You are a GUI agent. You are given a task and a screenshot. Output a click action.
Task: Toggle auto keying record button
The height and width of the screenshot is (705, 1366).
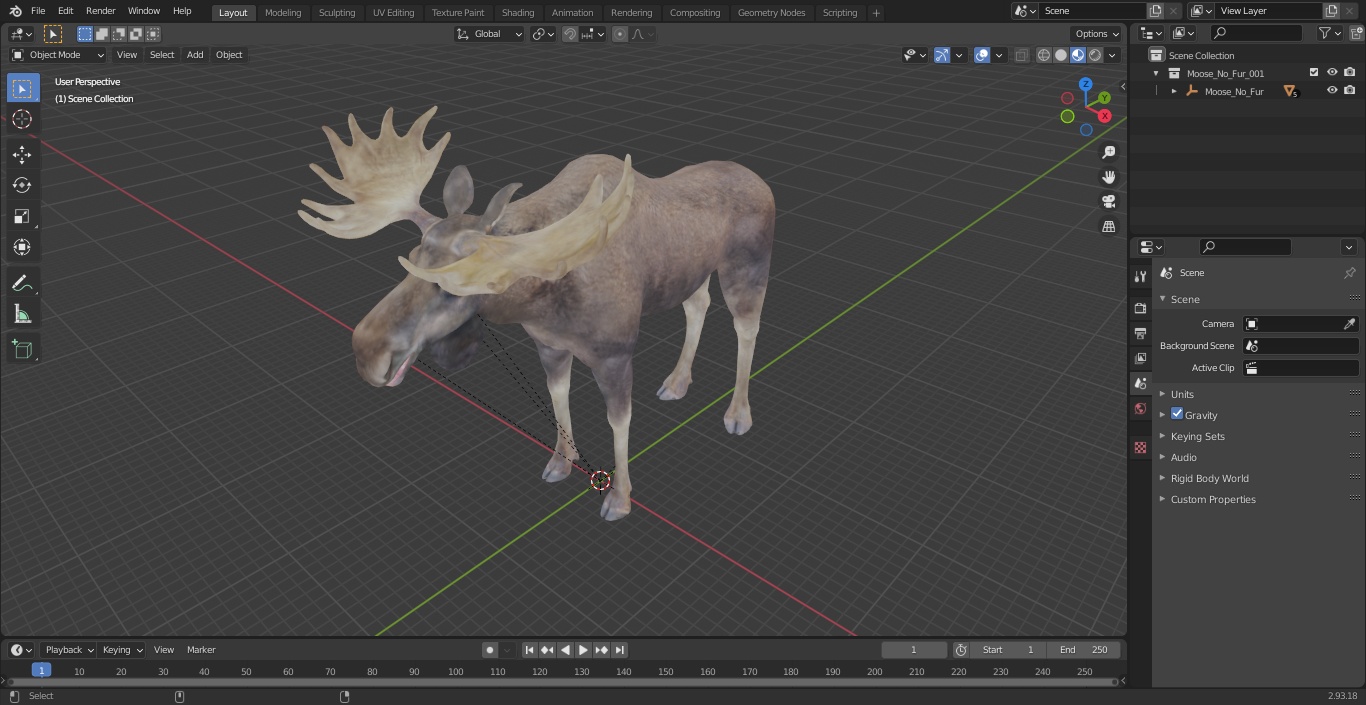(x=490, y=650)
